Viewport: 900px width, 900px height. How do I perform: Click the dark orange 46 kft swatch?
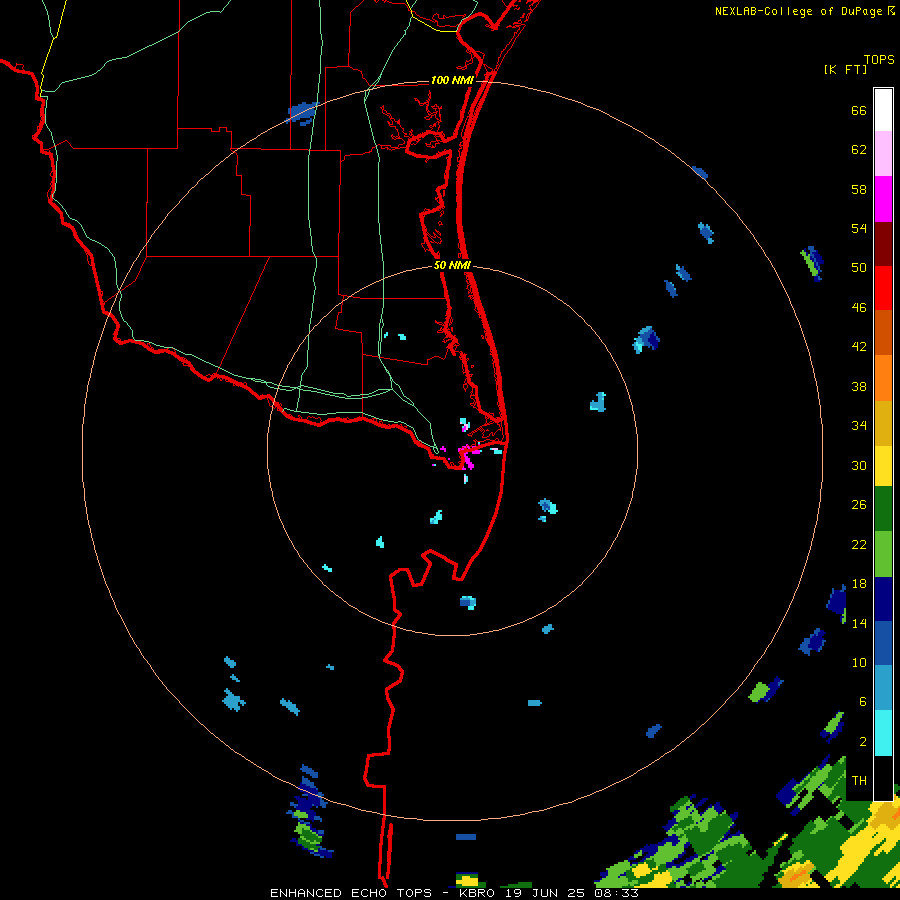click(883, 332)
